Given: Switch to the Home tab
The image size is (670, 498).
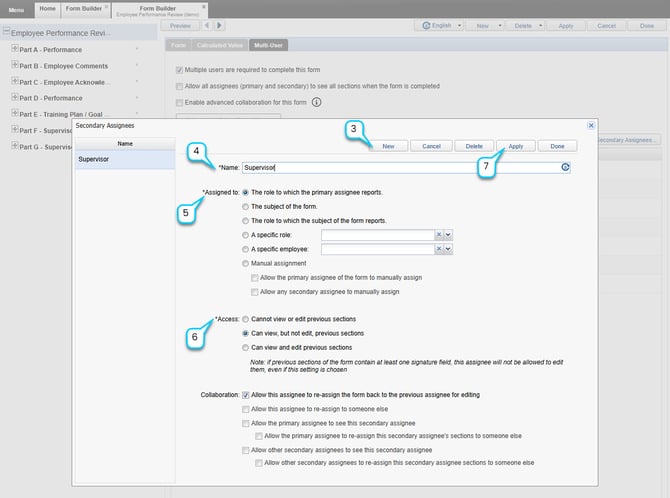Looking at the screenshot, I should coord(47,9).
